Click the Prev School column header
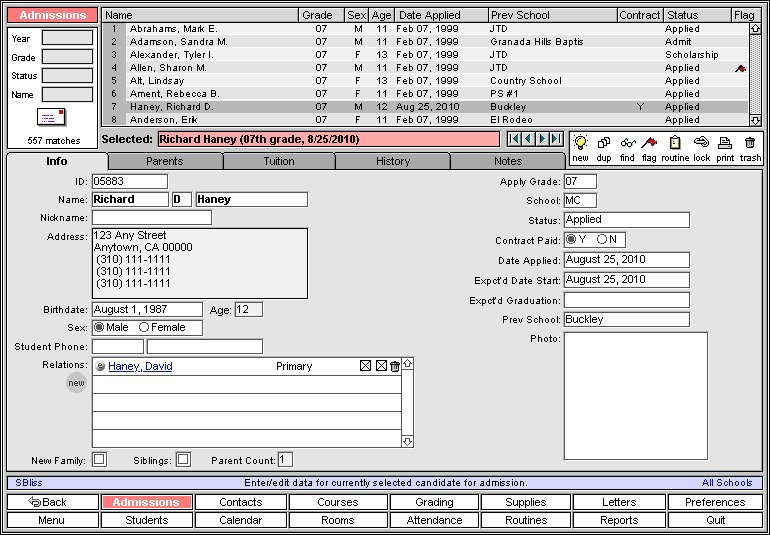This screenshot has width=770, height=535. pyautogui.click(x=553, y=15)
